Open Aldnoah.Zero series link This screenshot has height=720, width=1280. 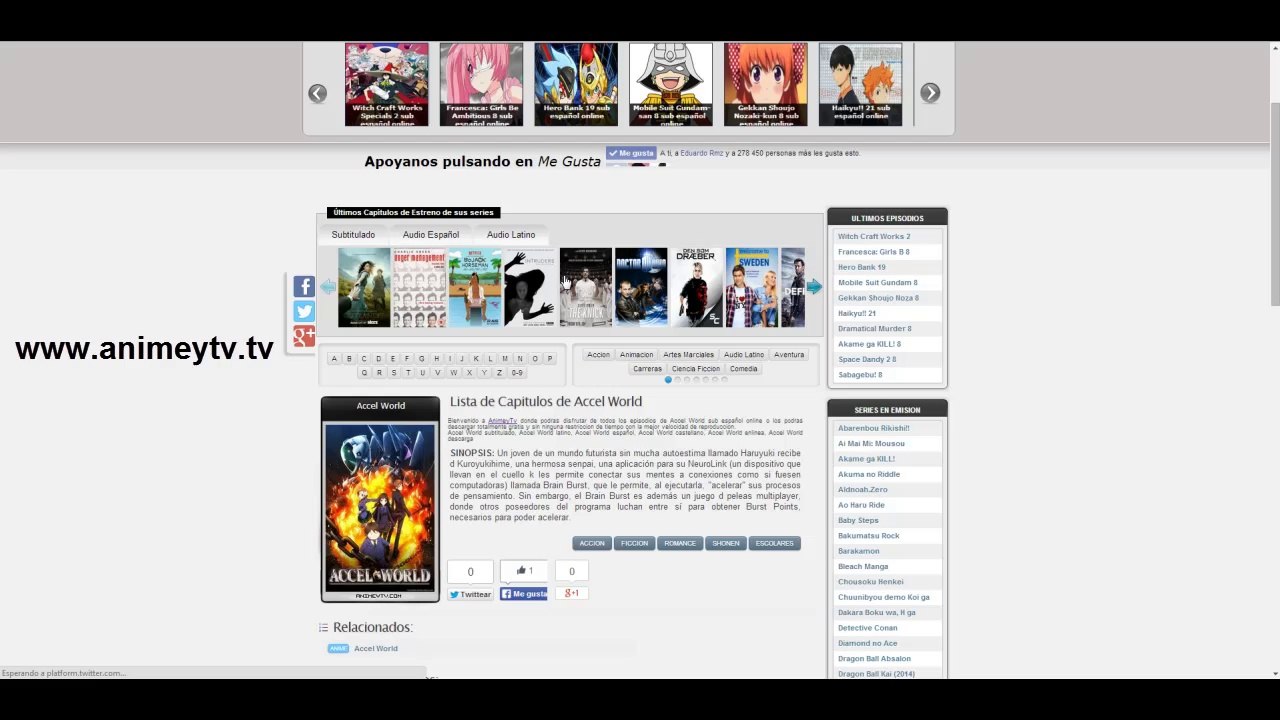pos(863,489)
